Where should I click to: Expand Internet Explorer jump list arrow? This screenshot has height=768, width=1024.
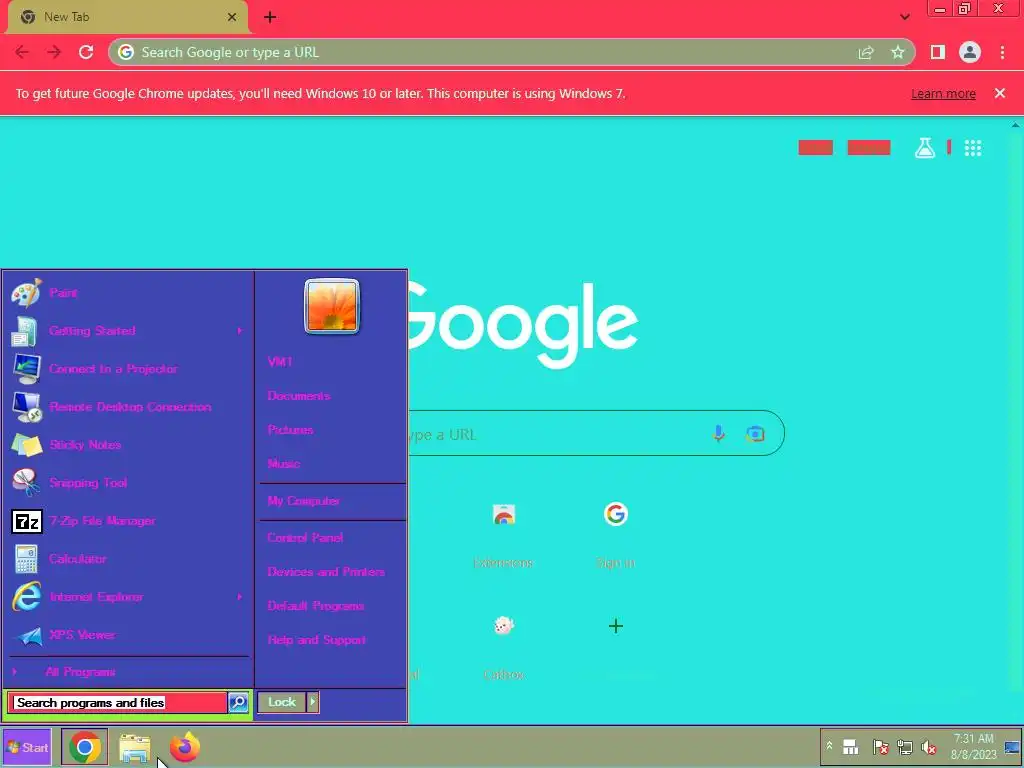240,596
